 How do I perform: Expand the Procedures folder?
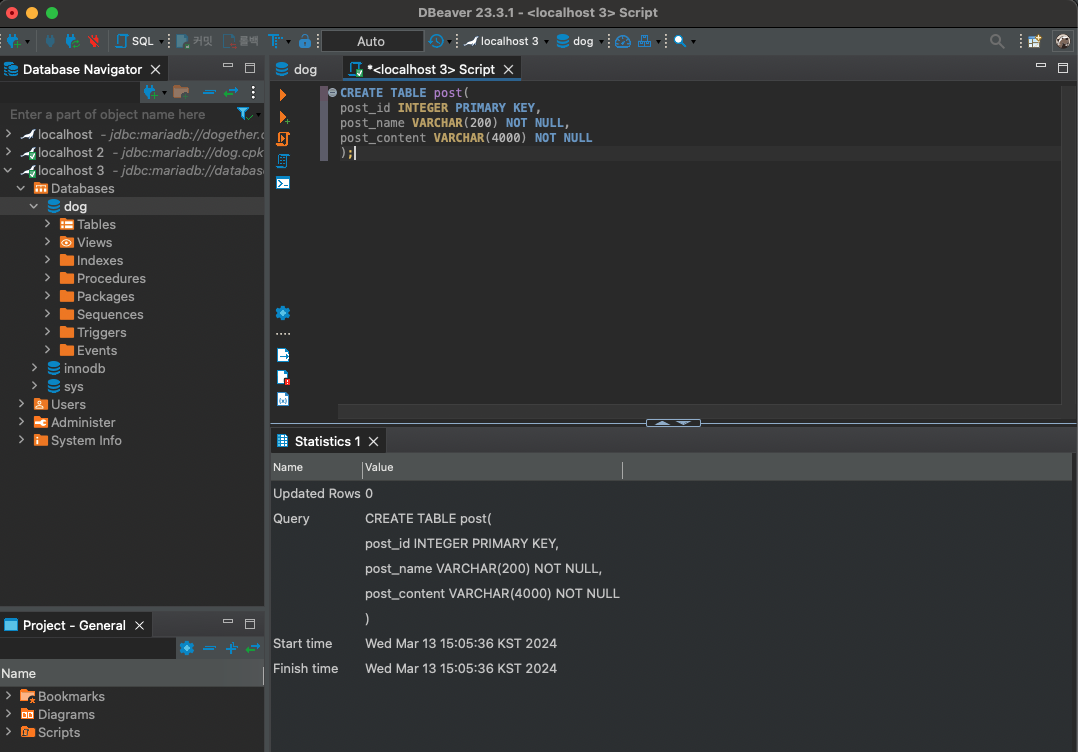(x=47, y=278)
